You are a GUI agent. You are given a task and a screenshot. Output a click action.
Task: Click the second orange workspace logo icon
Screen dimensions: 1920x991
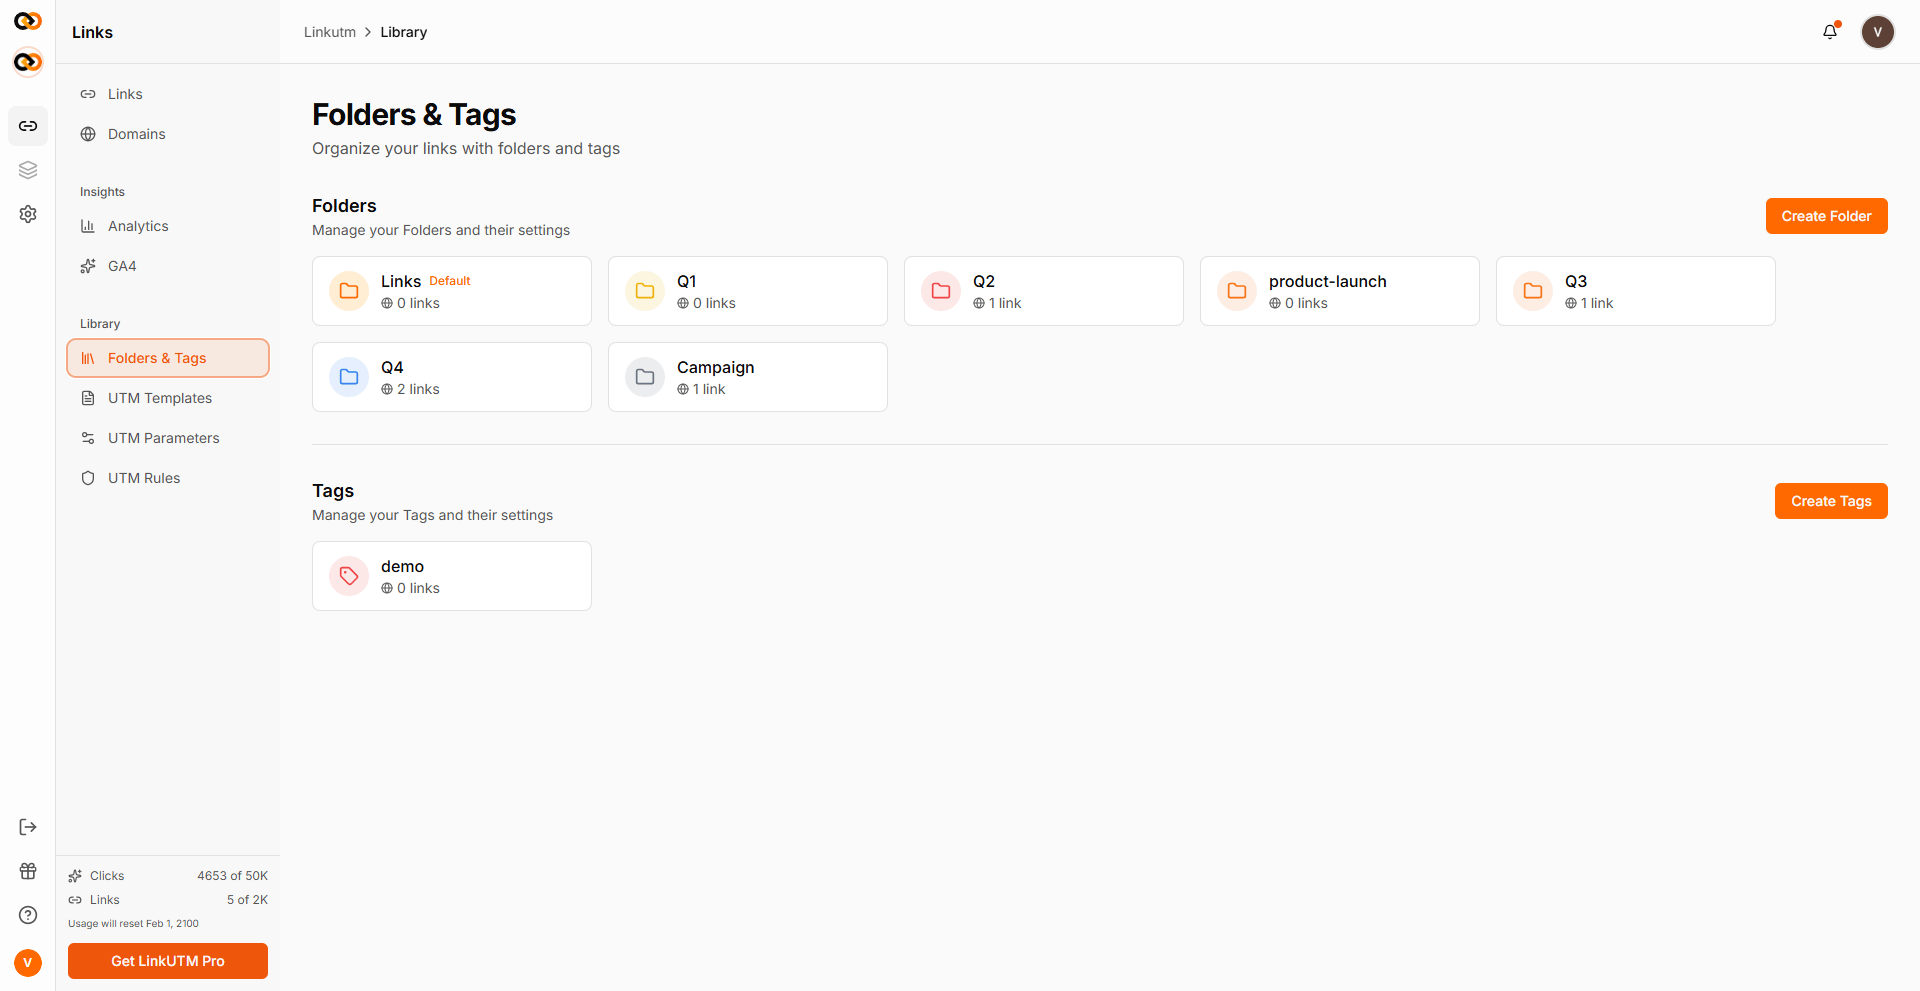click(x=28, y=62)
